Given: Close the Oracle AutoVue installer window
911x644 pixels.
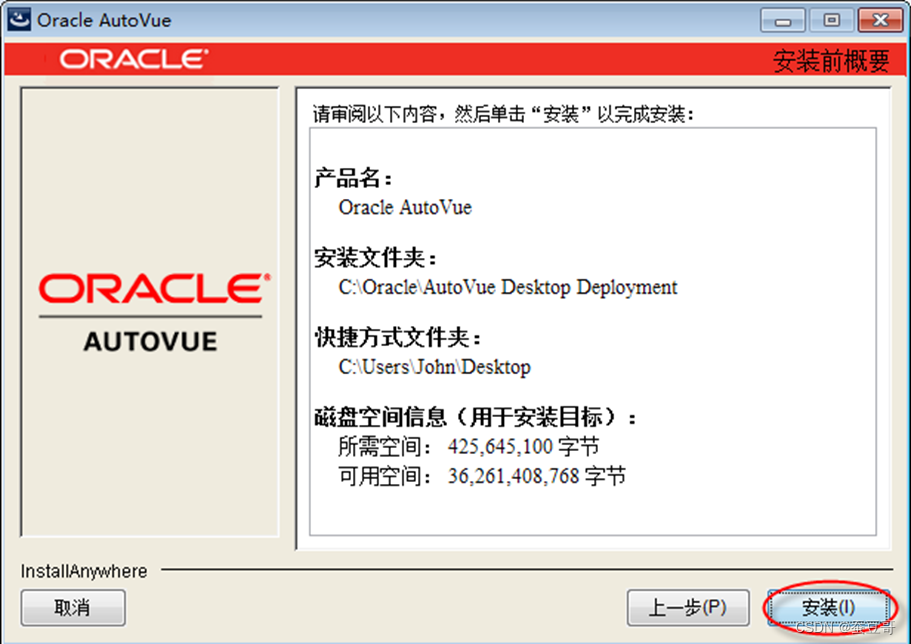Looking at the screenshot, I should [x=880, y=20].
